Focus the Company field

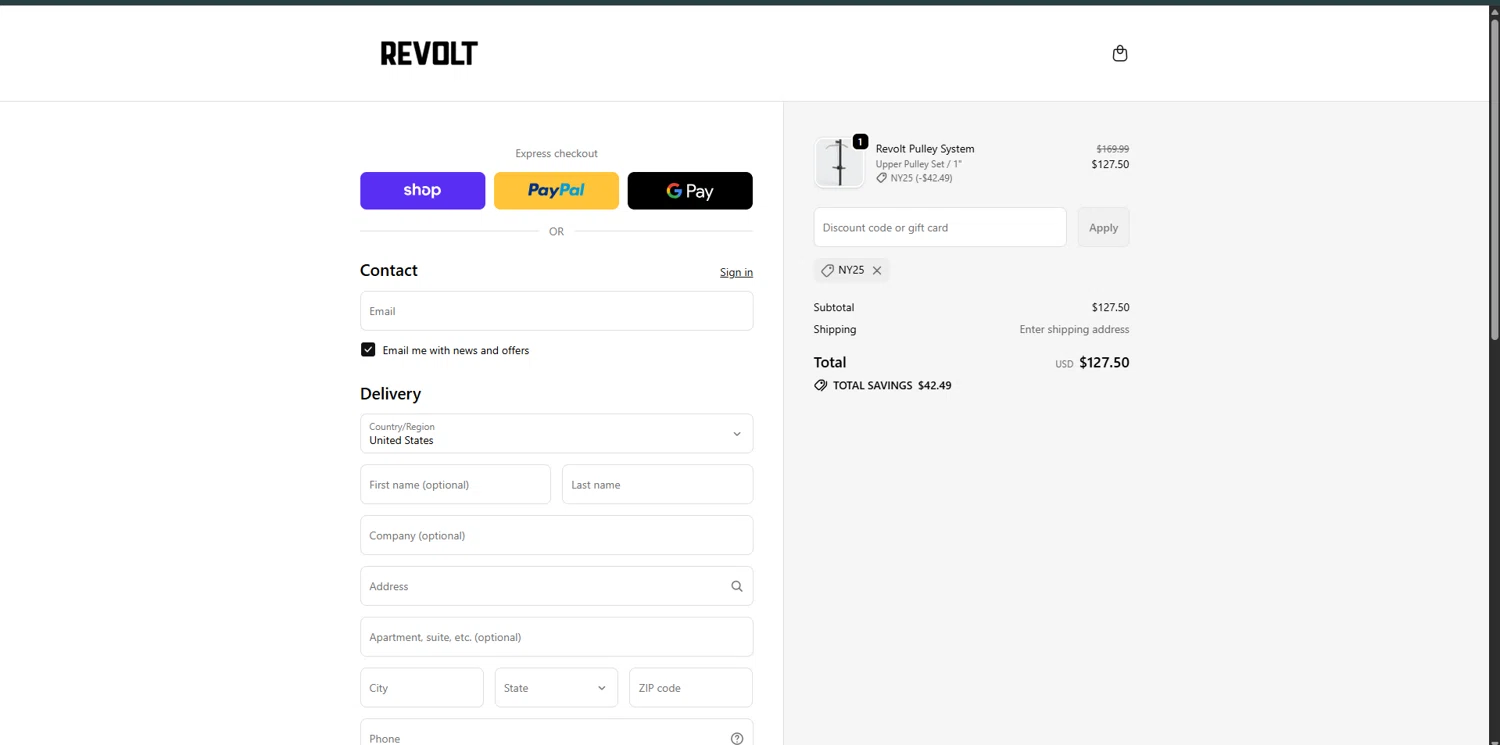pyautogui.click(x=556, y=535)
